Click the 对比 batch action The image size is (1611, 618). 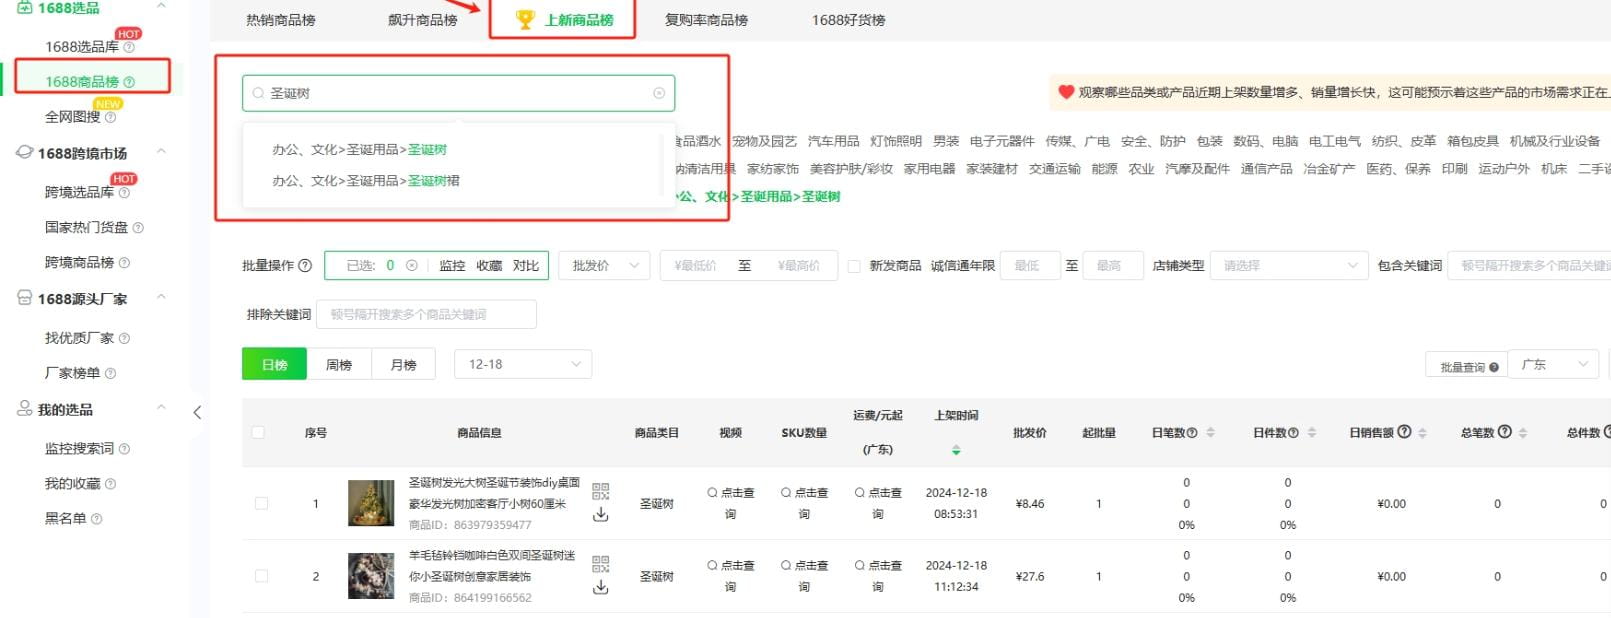pyautogui.click(x=526, y=266)
